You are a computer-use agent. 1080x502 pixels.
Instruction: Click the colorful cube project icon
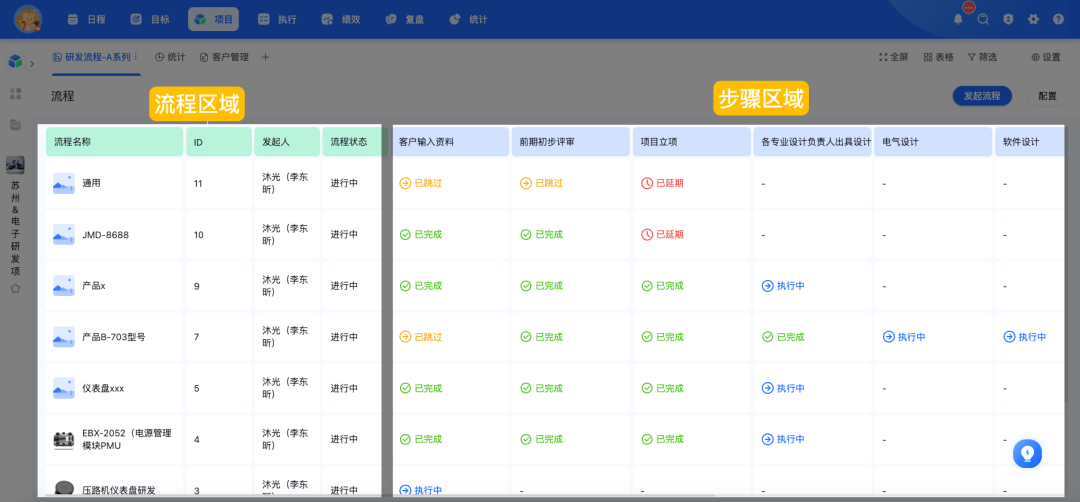(15, 62)
